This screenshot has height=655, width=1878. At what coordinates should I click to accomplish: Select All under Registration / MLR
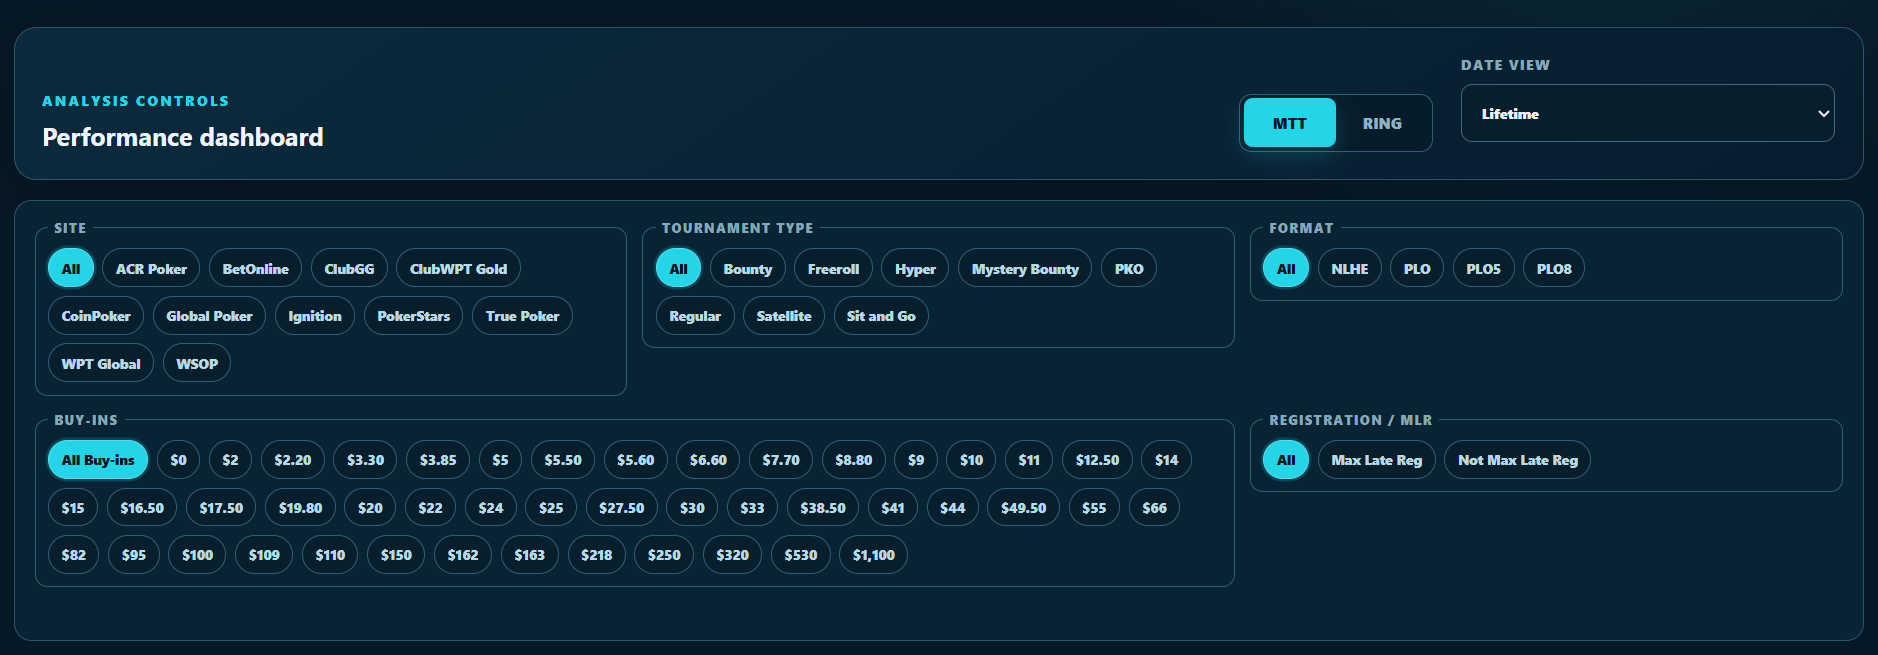click(1286, 460)
